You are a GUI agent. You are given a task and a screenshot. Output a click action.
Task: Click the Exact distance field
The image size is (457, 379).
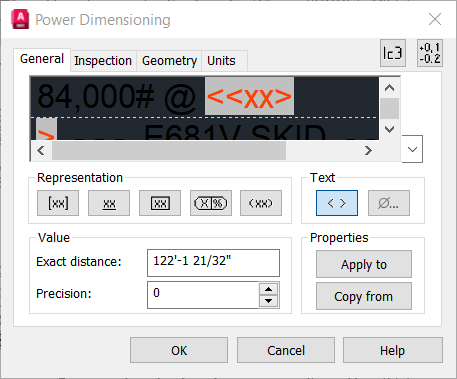(x=213, y=263)
